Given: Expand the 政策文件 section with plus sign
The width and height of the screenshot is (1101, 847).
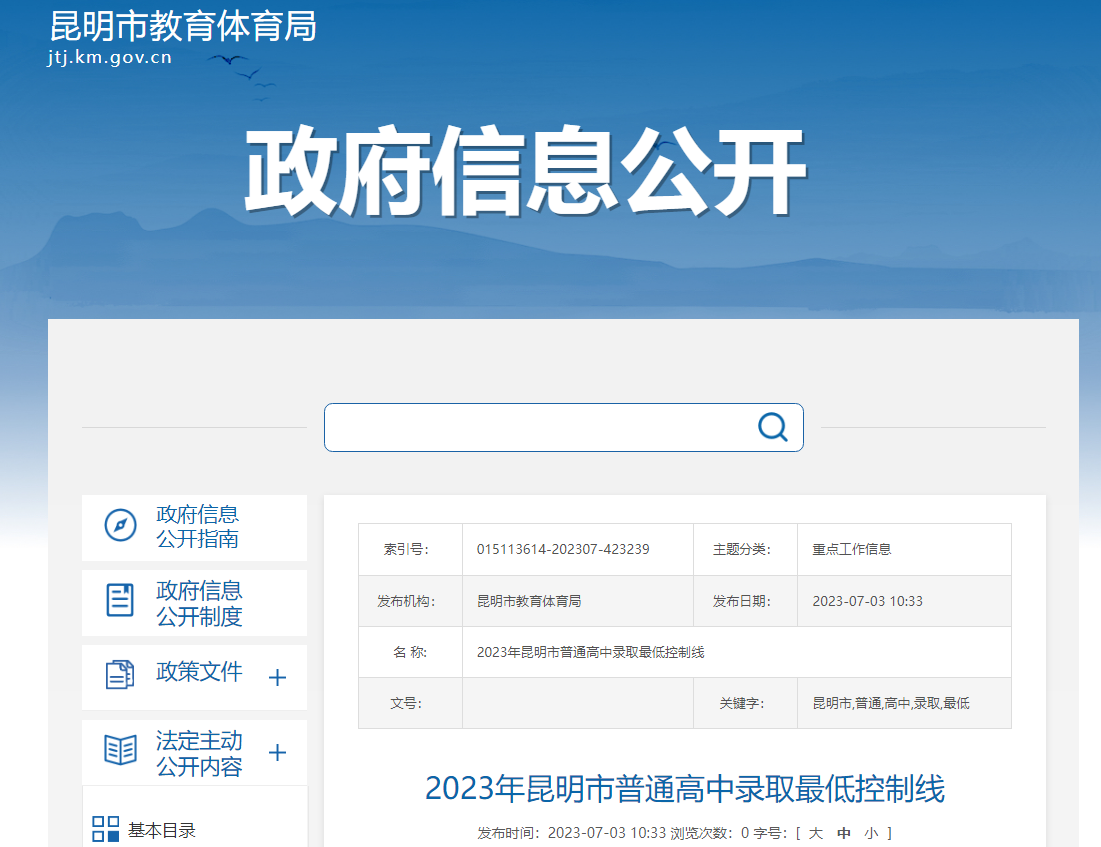Looking at the screenshot, I should 278,677.
